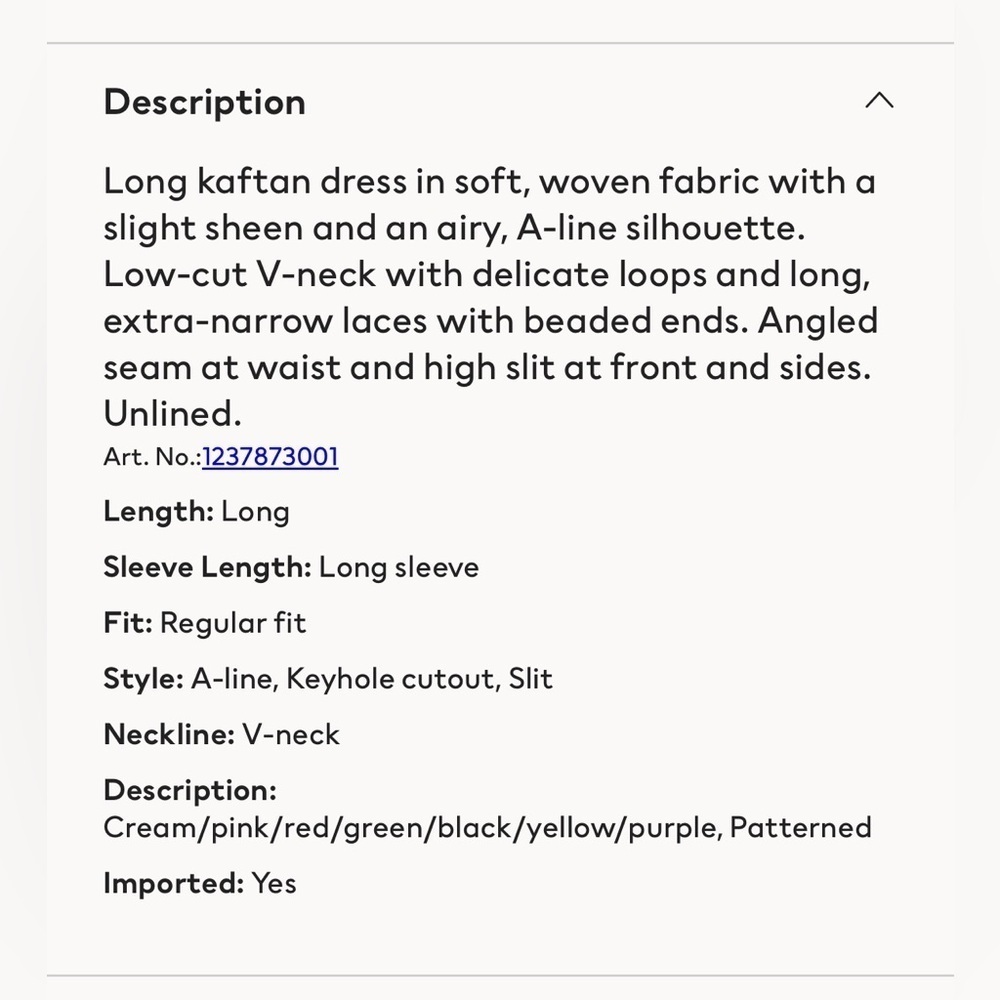Image resolution: width=1000 pixels, height=1000 pixels.
Task: Click the 'Art. No.:' label
Action: (x=152, y=457)
